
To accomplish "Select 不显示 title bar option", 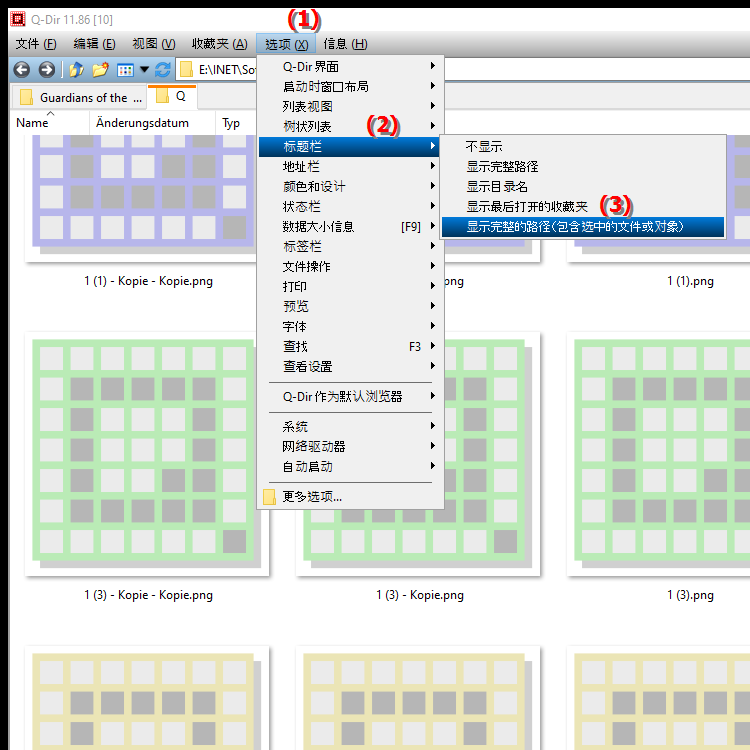I will 583,146.
